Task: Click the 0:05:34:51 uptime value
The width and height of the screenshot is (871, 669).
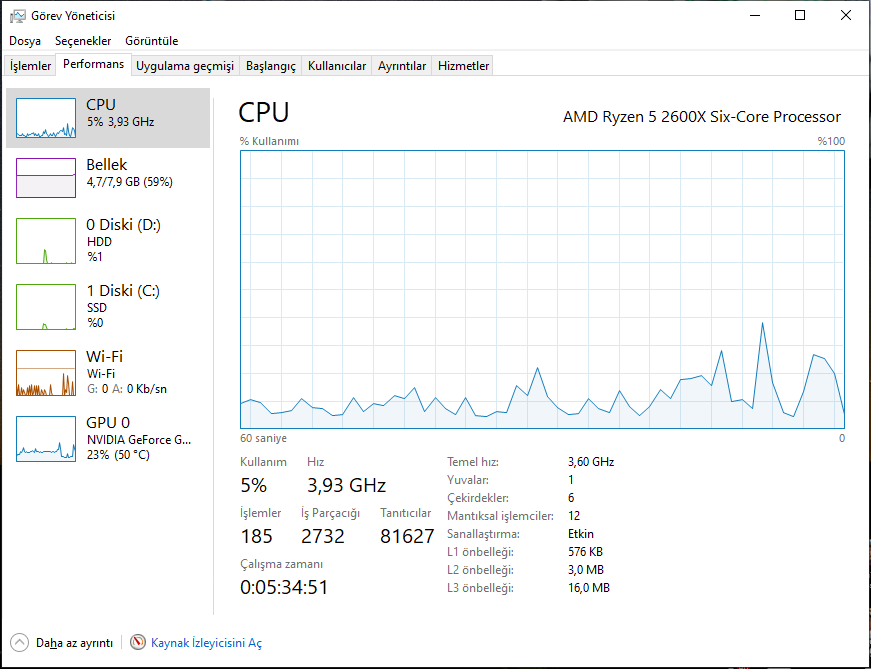Action: [284, 587]
